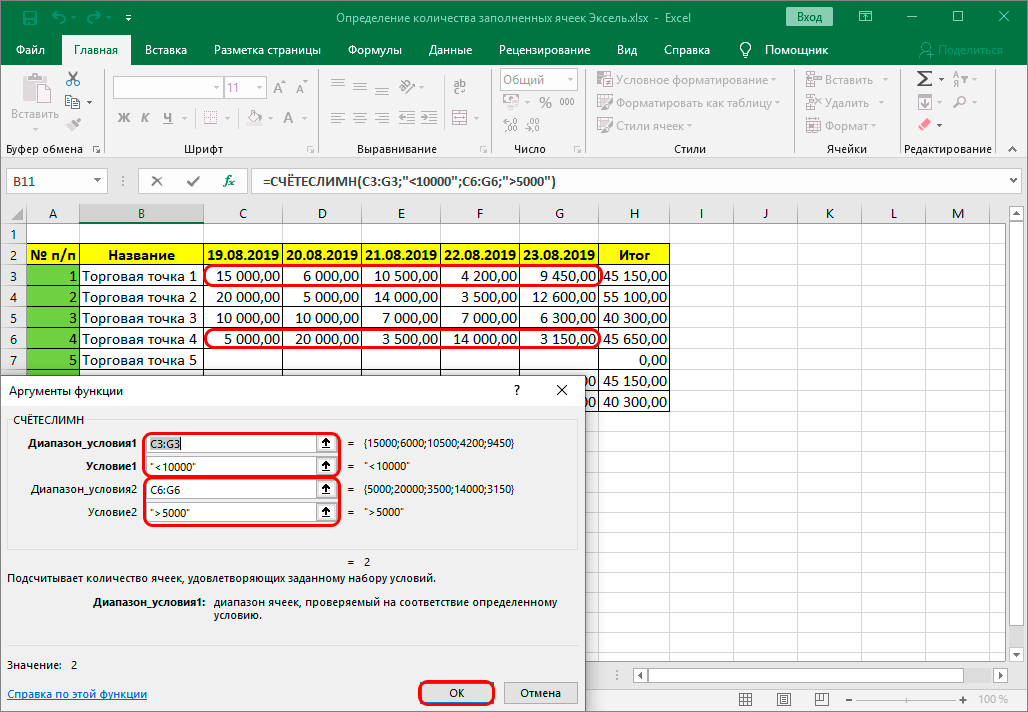Switch to the Формулы tab
Viewport: 1028px width, 712px height.
click(374, 50)
